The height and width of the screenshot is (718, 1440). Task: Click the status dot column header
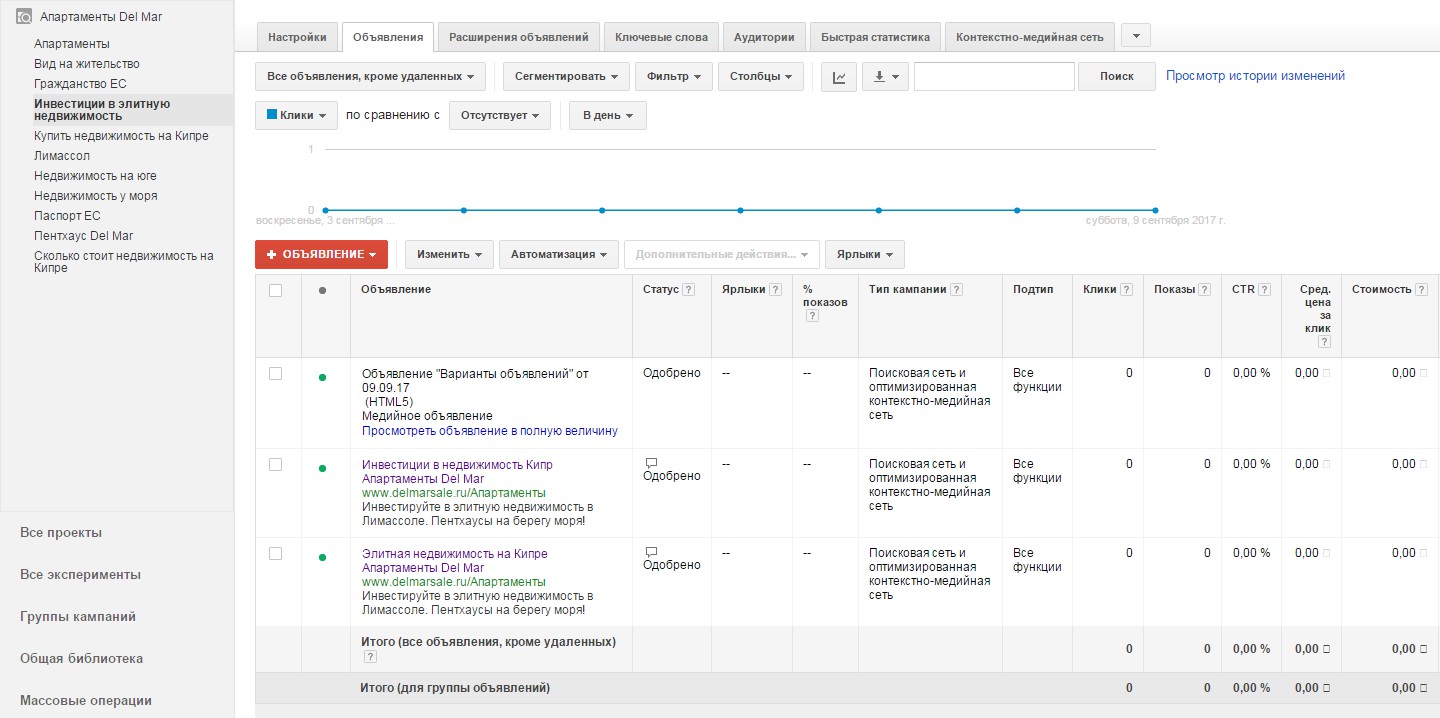tap(322, 290)
